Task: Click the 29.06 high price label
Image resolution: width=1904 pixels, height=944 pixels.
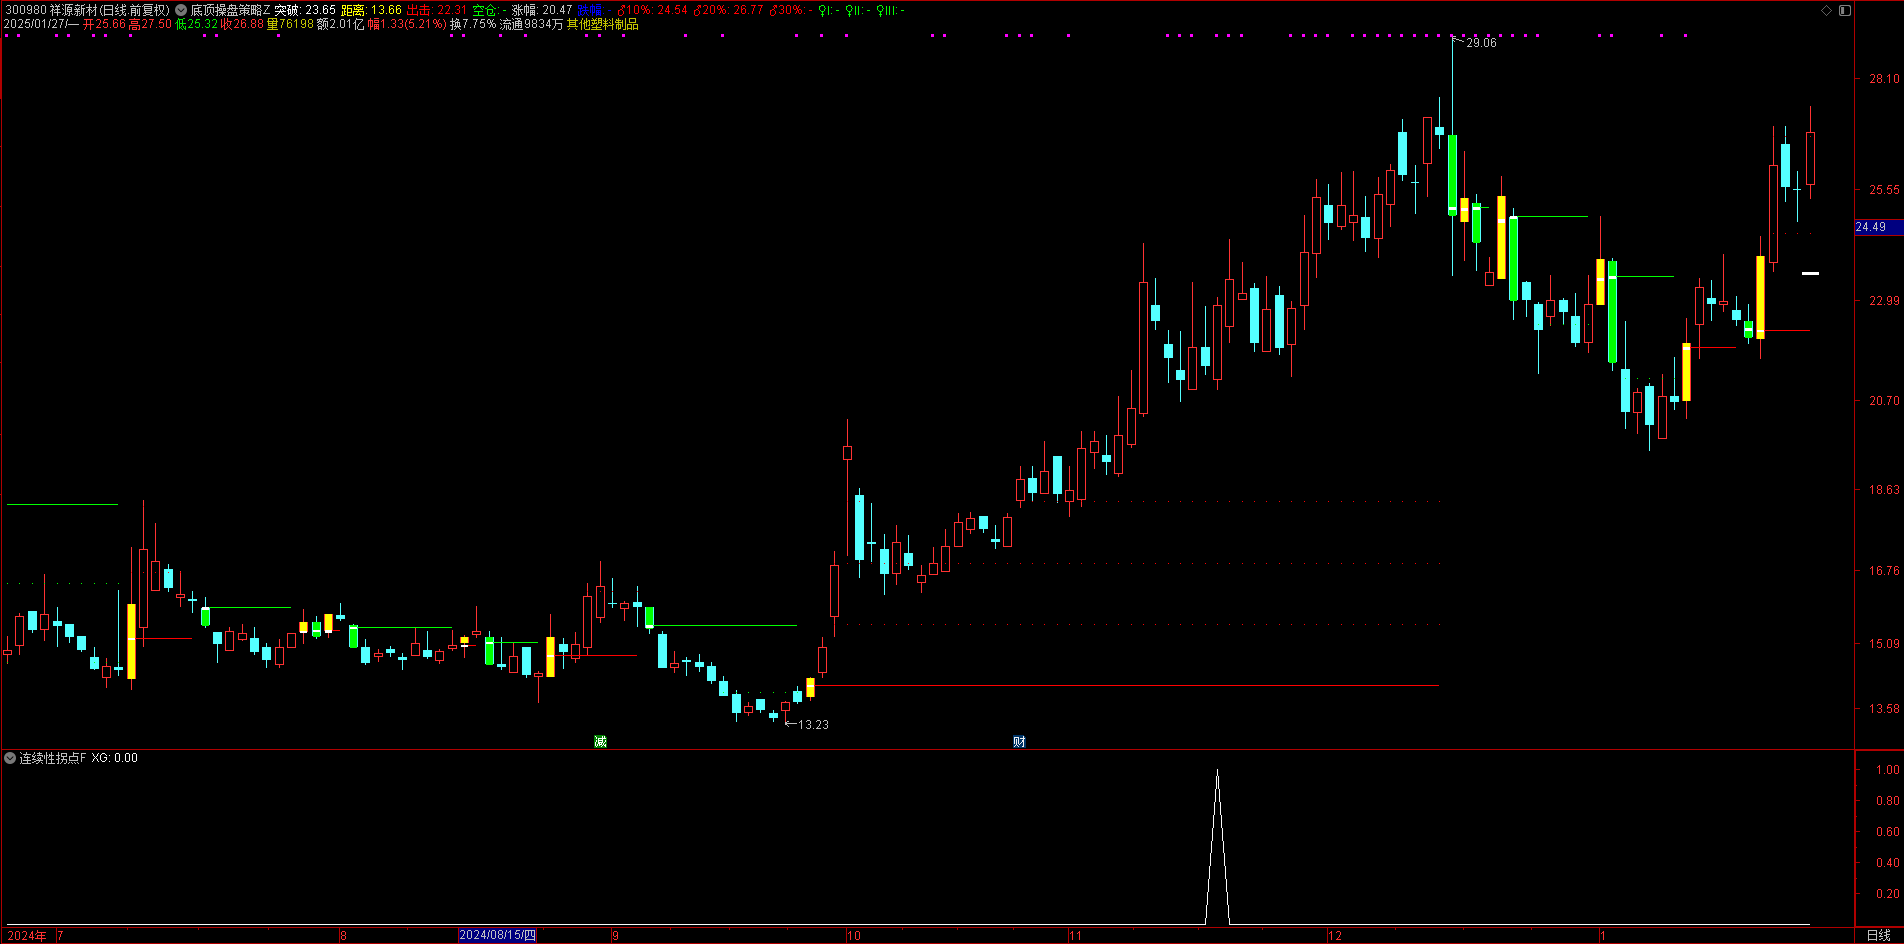Action: click(x=1481, y=43)
